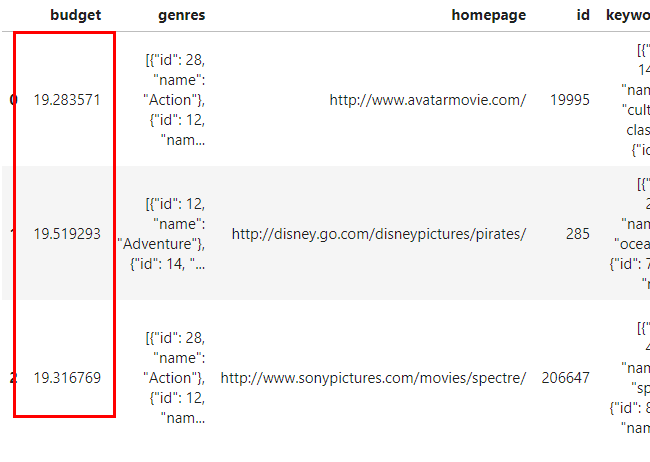Click the Sony Pictures spectre URL
Image resolution: width=650 pixels, height=462 pixels.
point(373,377)
